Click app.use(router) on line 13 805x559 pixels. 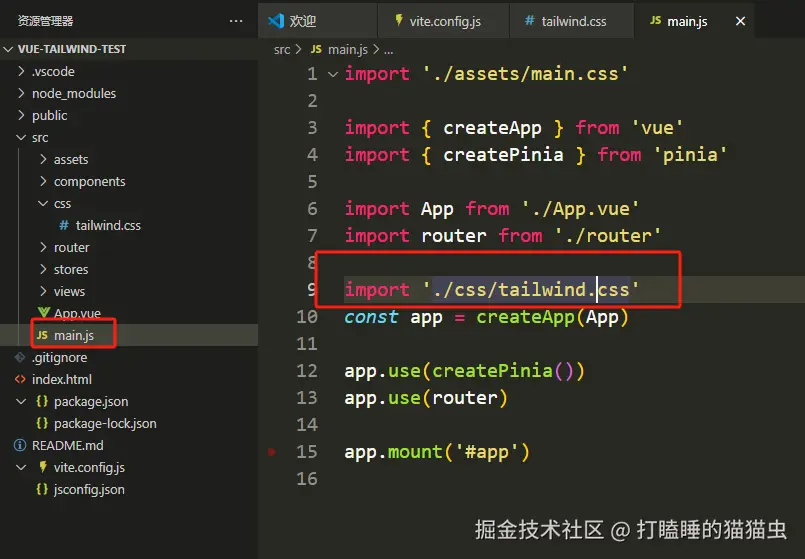click(x=426, y=398)
